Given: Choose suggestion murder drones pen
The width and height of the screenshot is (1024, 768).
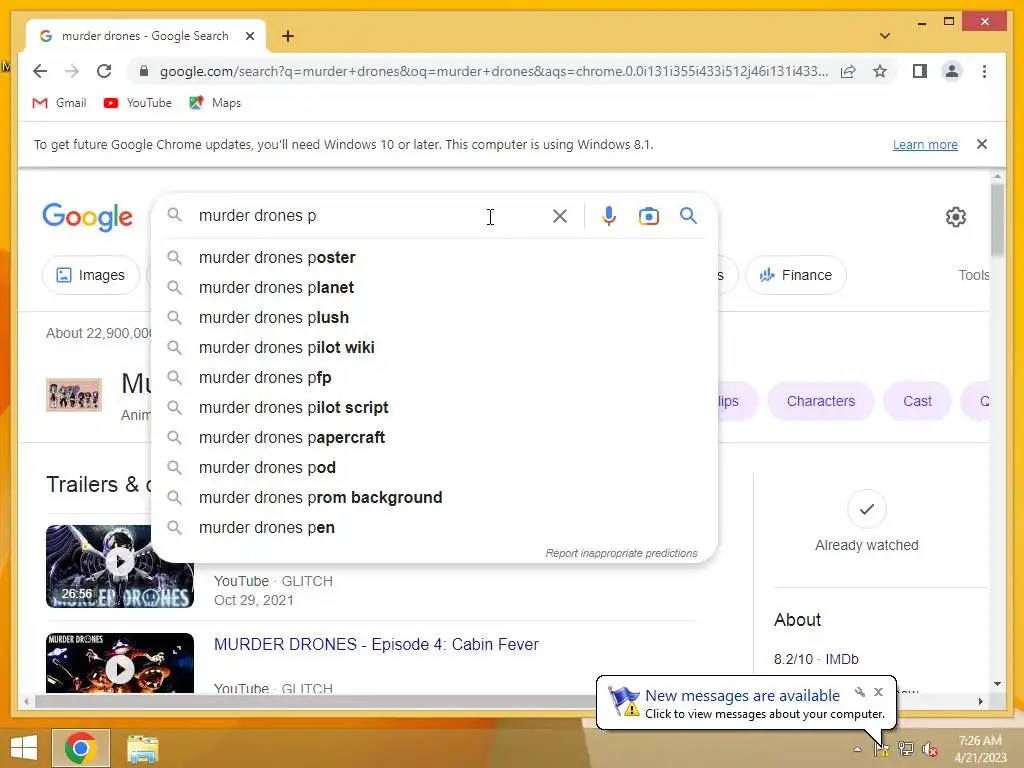Looking at the screenshot, I should (434, 528).
